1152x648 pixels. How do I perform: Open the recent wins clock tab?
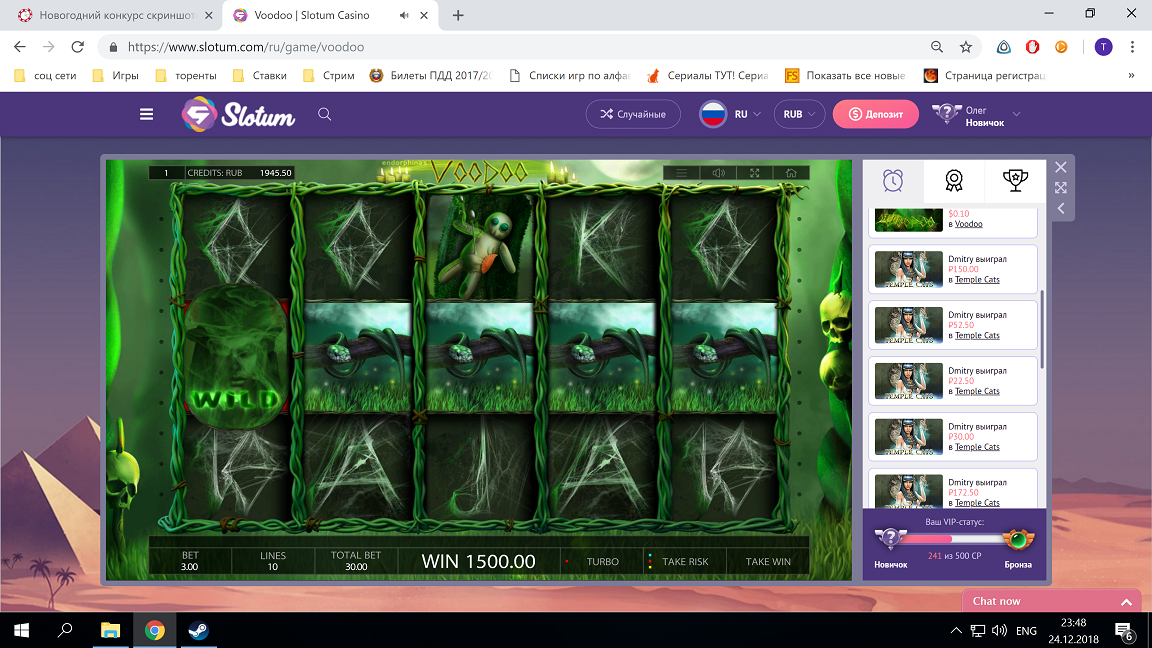tap(893, 181)
